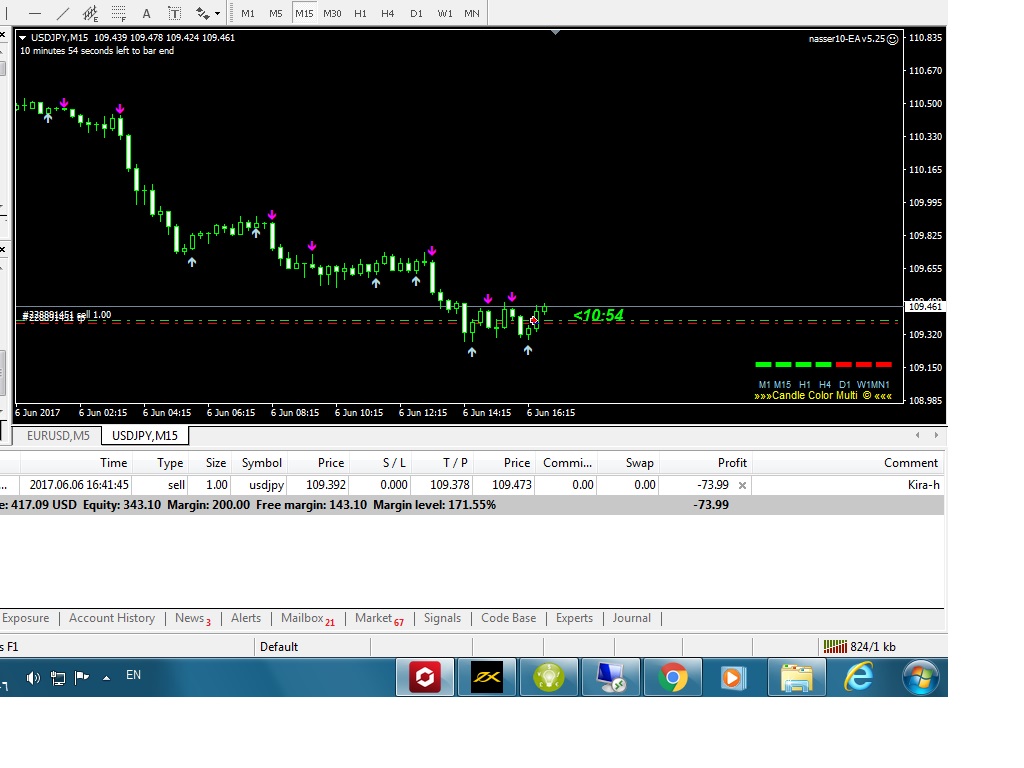This screenshot has width=1024, height=768.
Task: Switch chart to M1 timeframe
Action: pyautogui.click(x=248, y=13)
